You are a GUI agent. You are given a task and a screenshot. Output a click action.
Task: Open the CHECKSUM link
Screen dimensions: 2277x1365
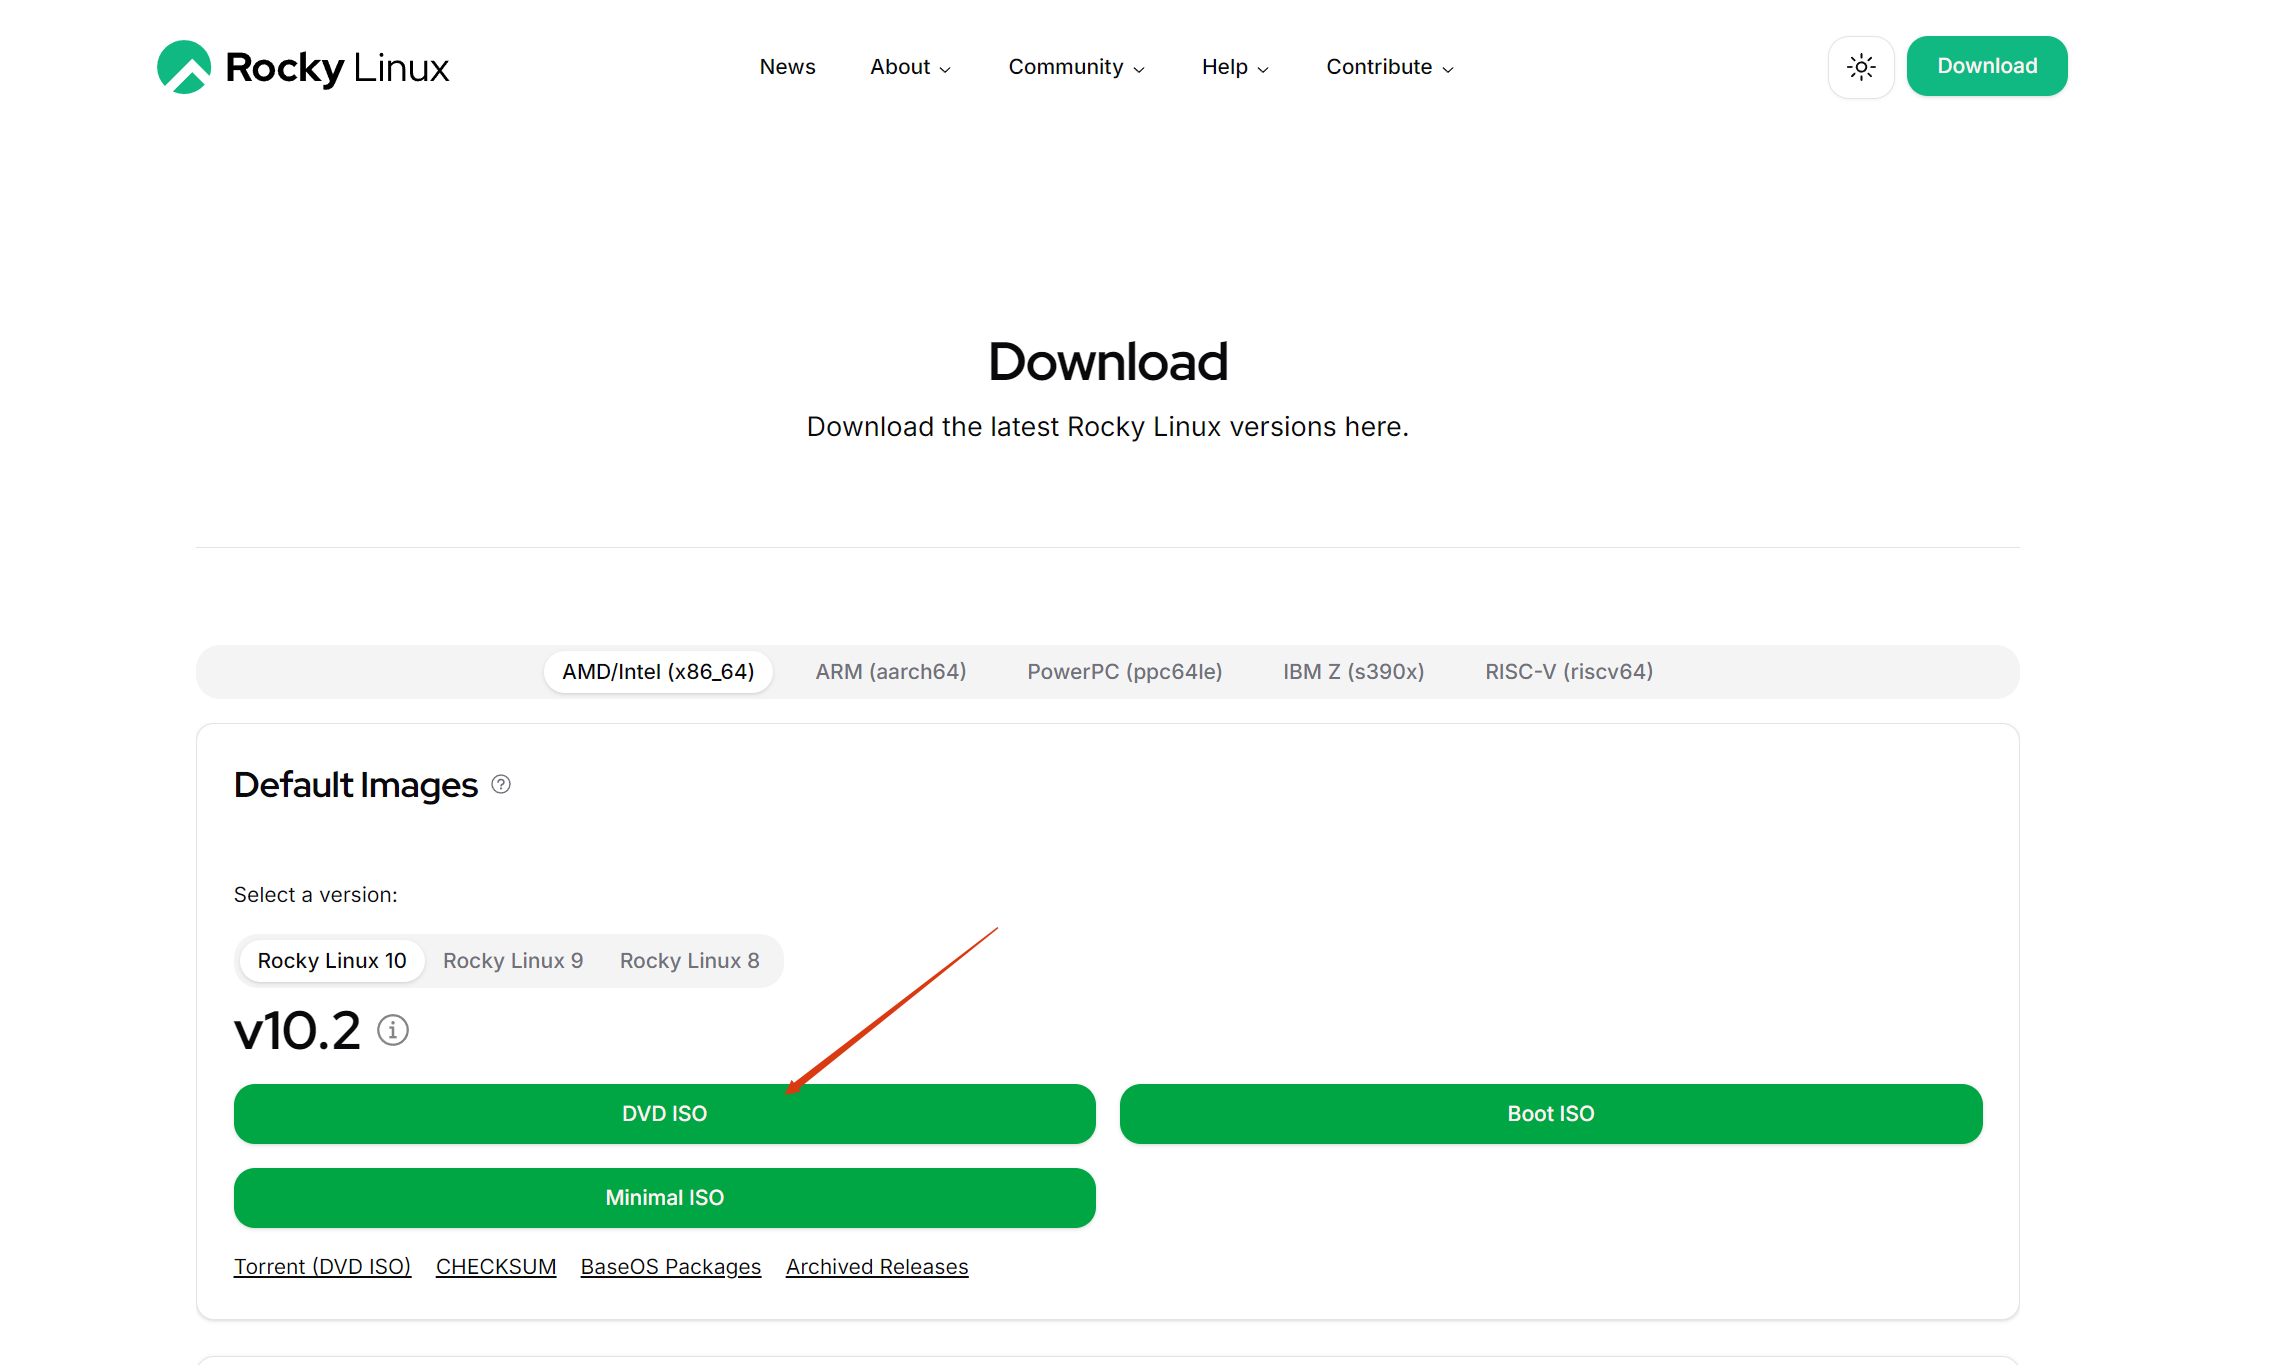(x=496, y=1267)
